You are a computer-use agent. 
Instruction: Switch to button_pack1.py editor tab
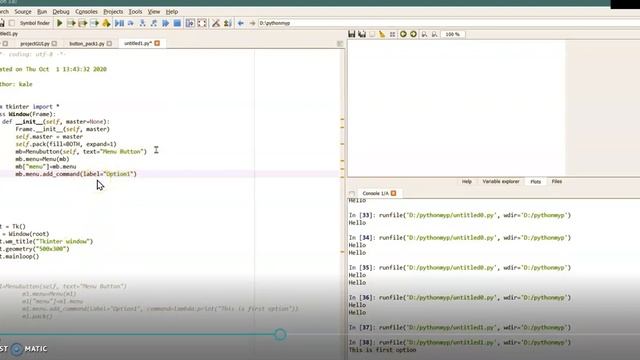[87, 43]
